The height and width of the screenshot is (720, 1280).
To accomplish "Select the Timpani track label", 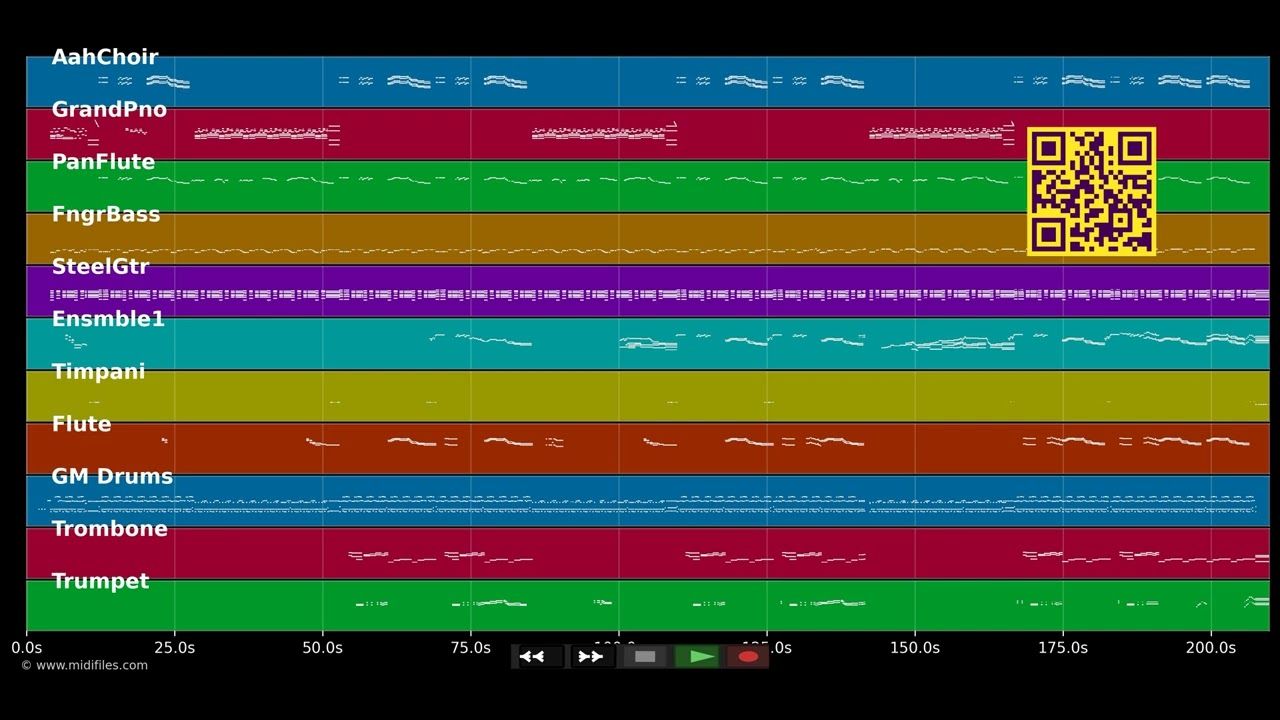I will point(98,372).
